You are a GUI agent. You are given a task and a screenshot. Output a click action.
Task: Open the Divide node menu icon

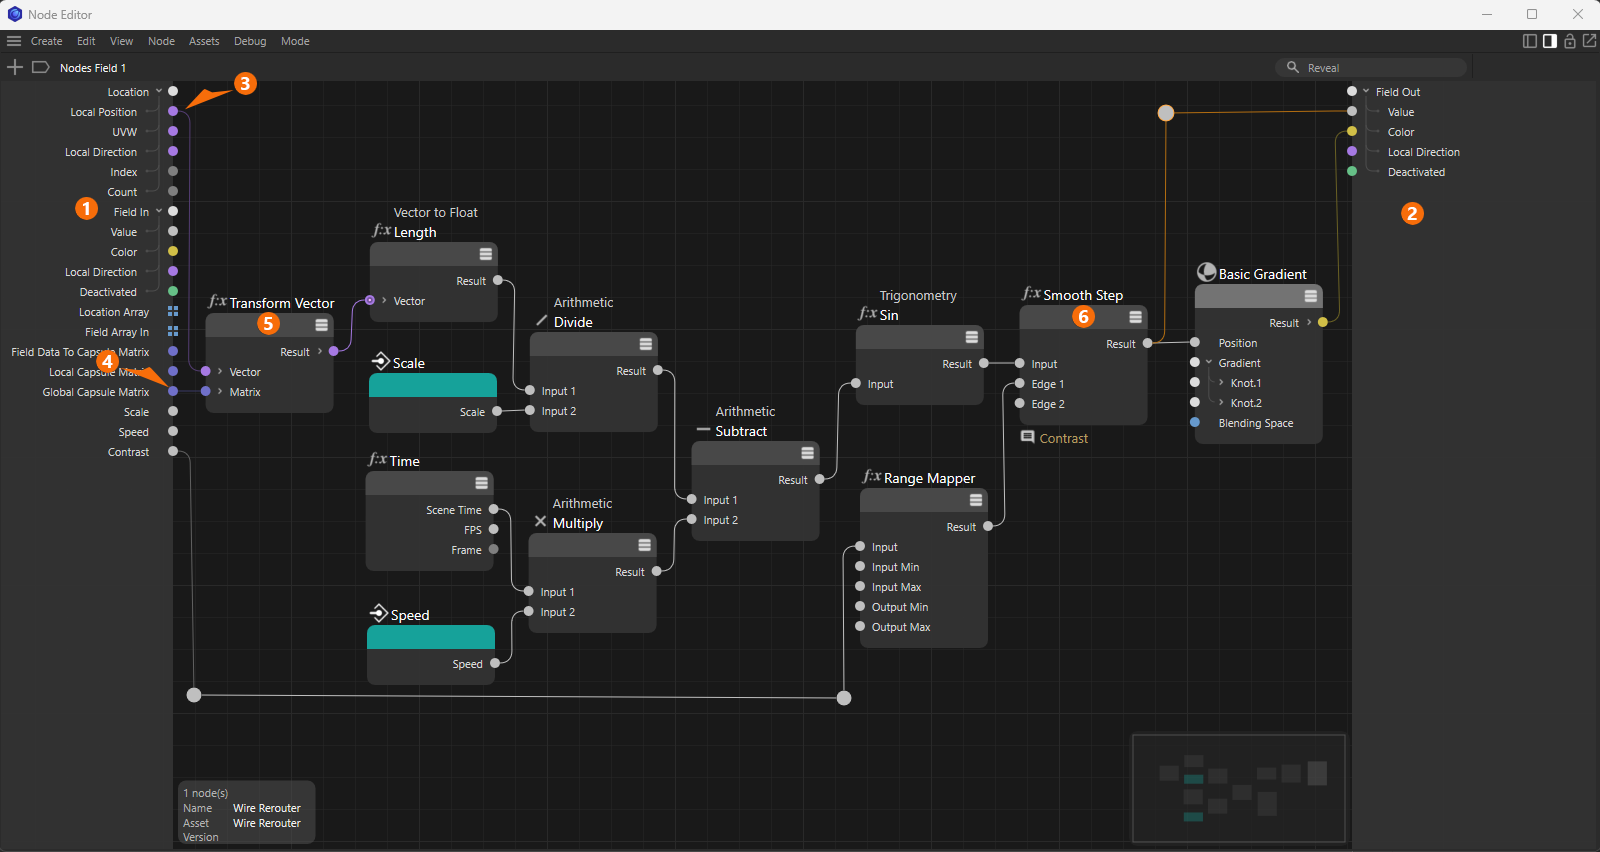click(646, 344)
